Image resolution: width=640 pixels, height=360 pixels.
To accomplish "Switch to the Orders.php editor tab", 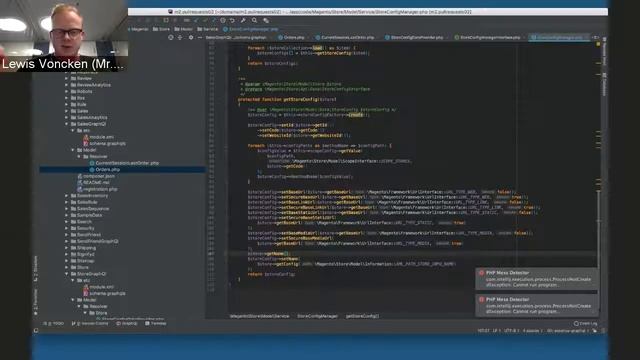I will point(291,37).
